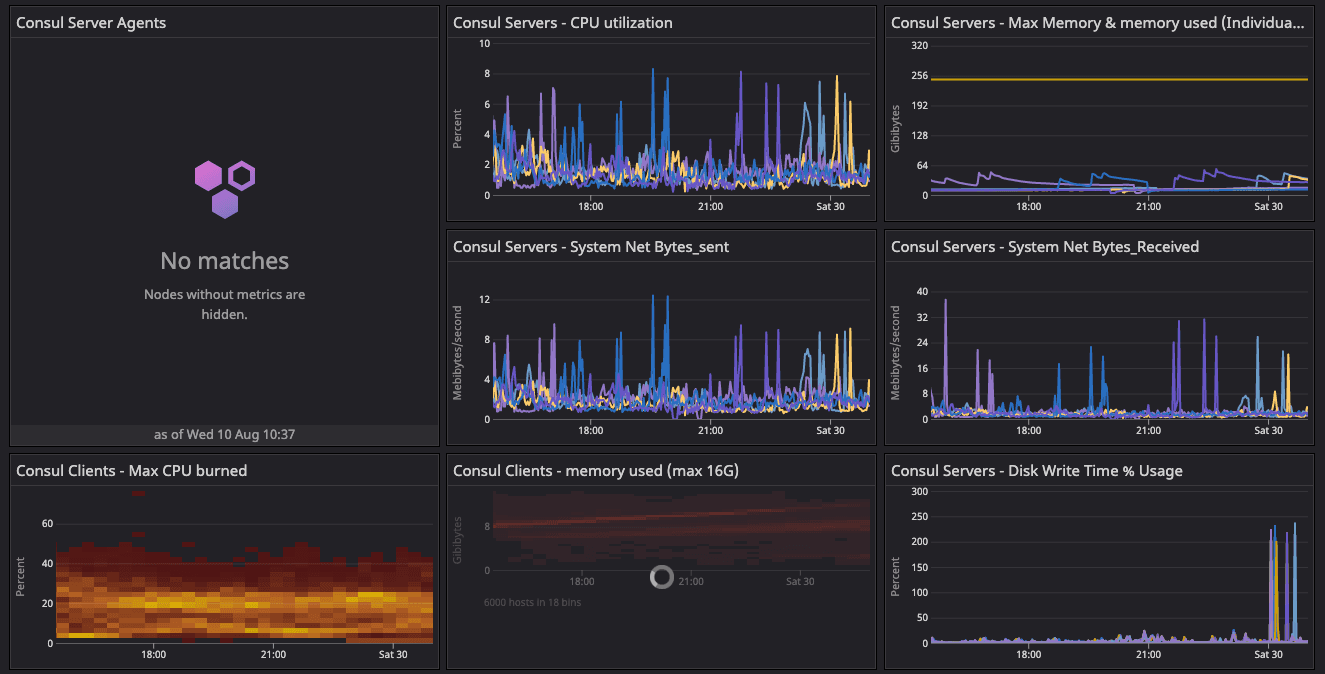The height and width of the screenshot is (674, 1325).
Task: Click the loading spinner in the memory used panel
Action: click(661, 576)
